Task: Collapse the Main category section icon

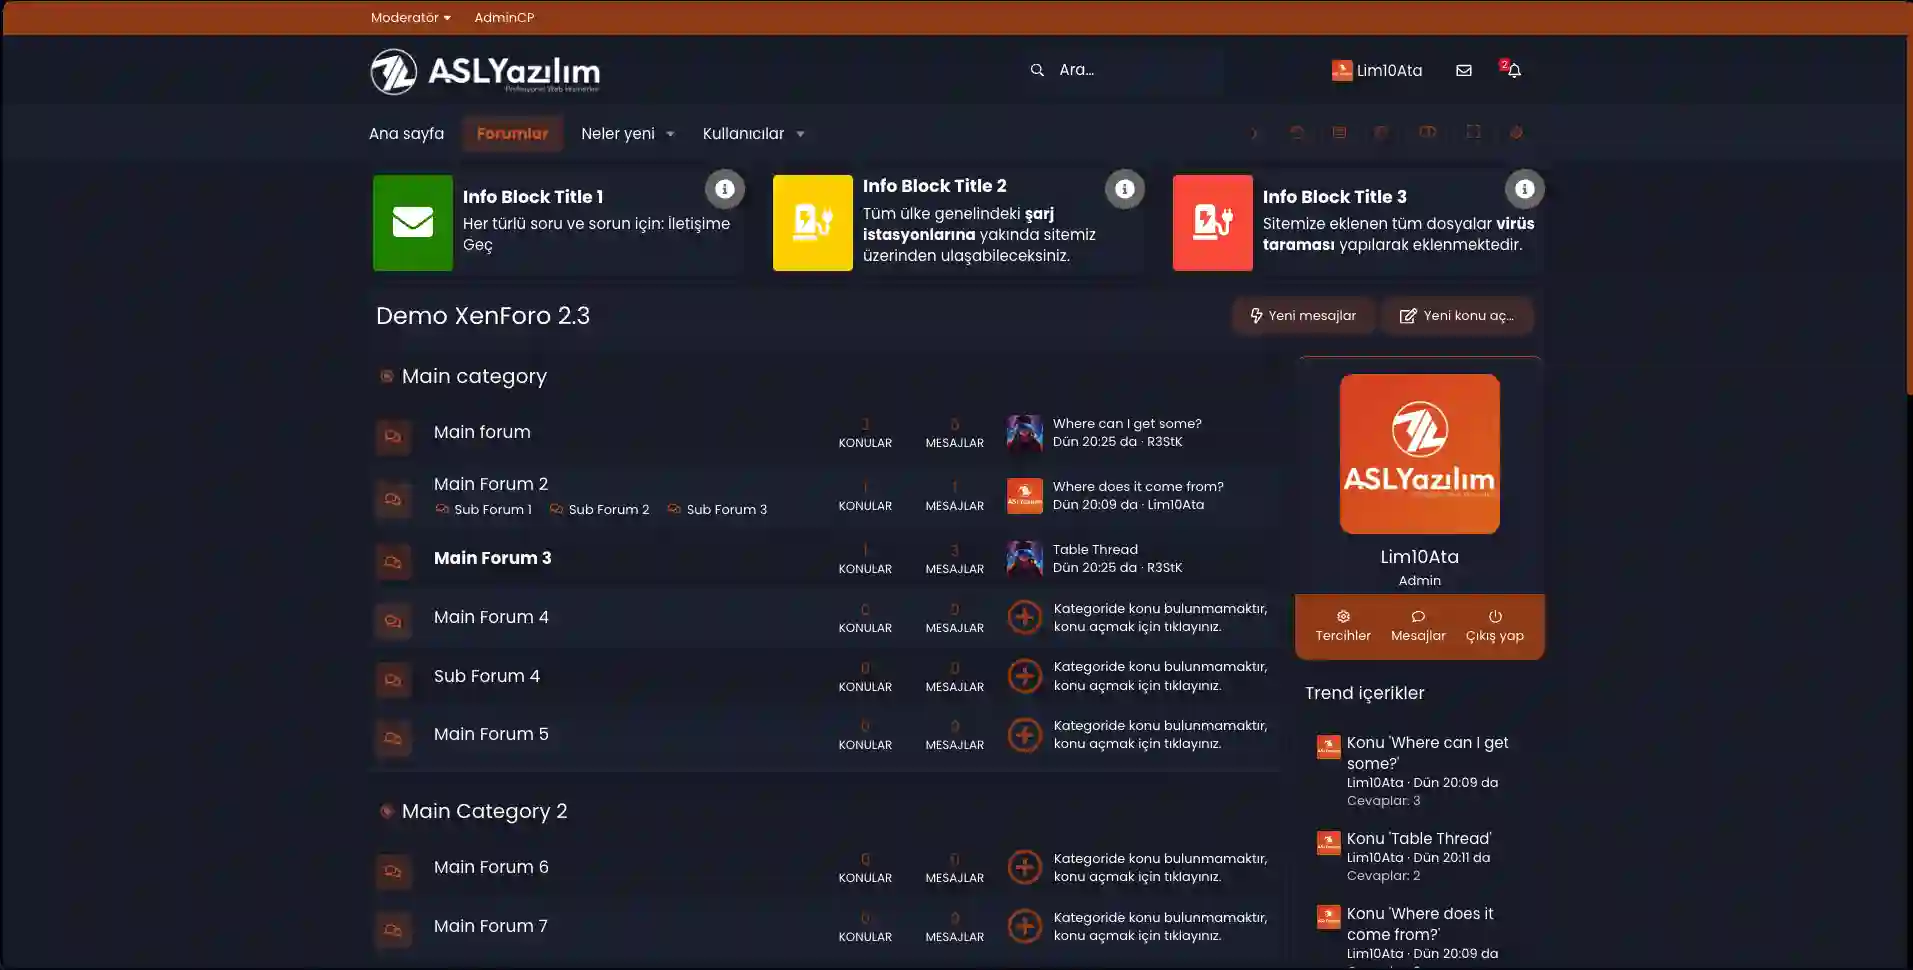Action: click(x=386, y=377)
